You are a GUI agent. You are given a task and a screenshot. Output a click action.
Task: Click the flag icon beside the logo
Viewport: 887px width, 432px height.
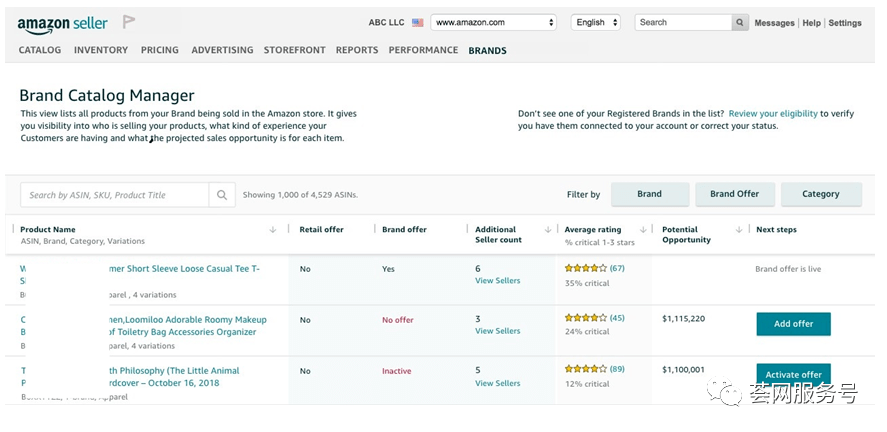[129, 22]
